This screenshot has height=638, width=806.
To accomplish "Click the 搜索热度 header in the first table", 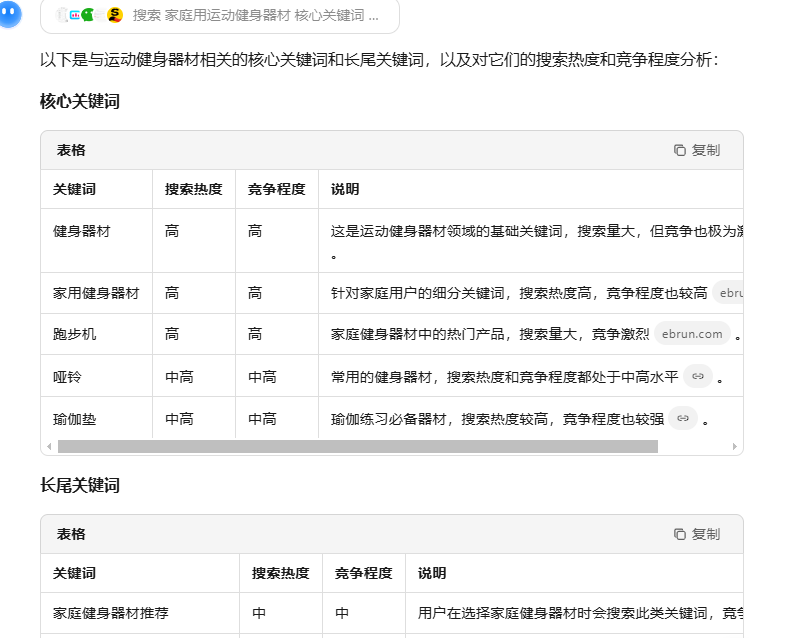I will [x=193, y=189].
